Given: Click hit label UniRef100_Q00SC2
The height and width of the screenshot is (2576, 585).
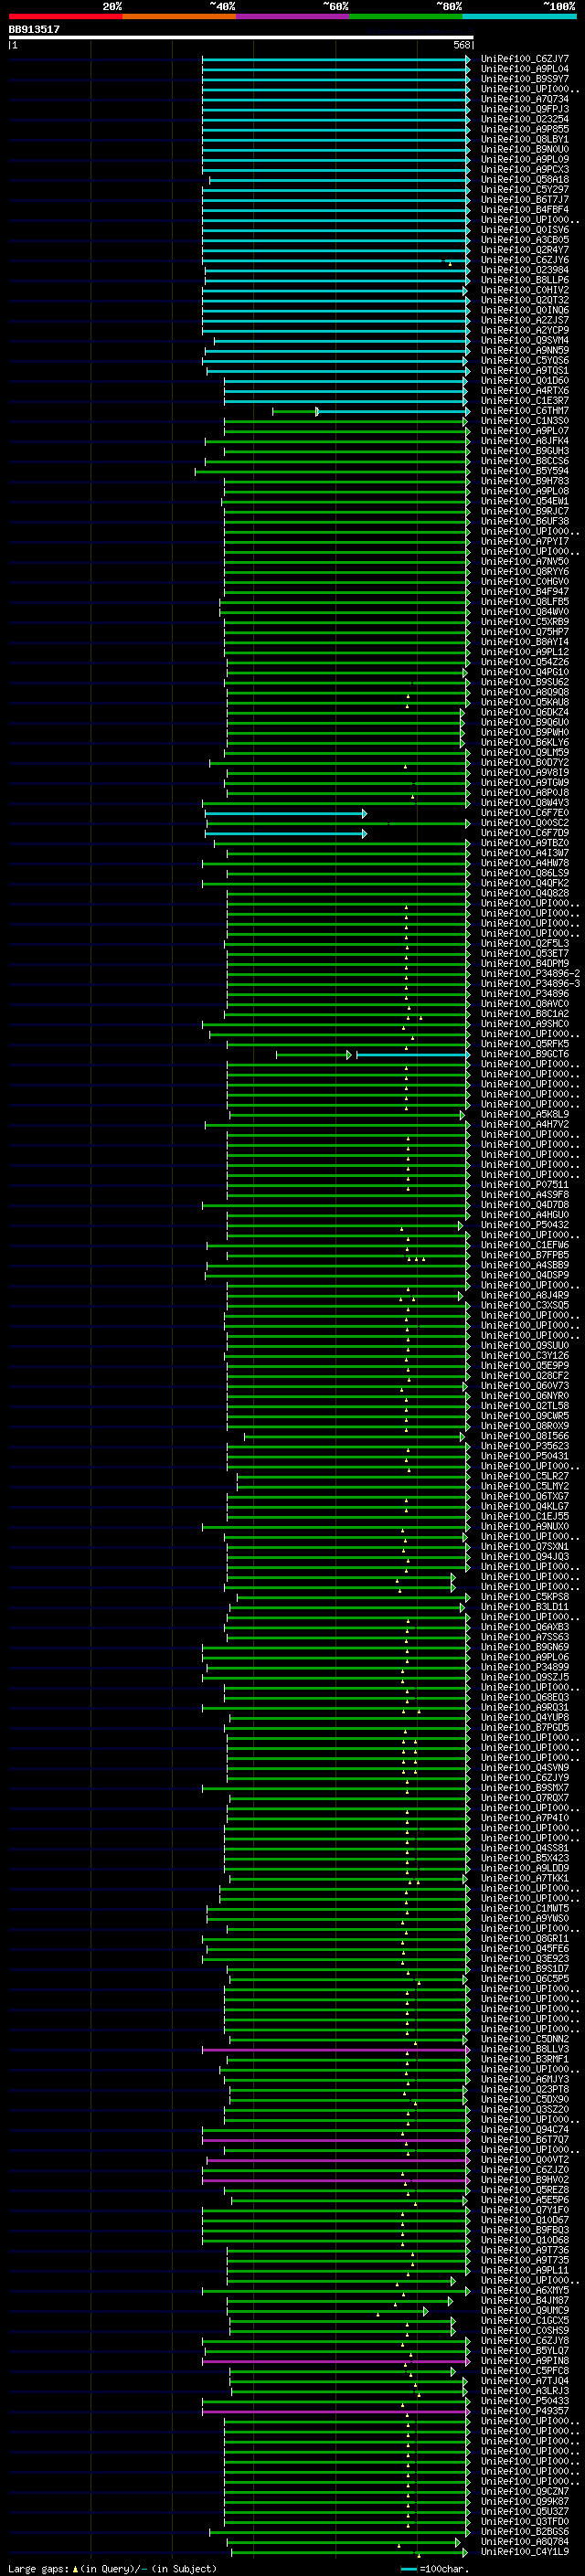Looking at the screenshot, I should point(524,822).
